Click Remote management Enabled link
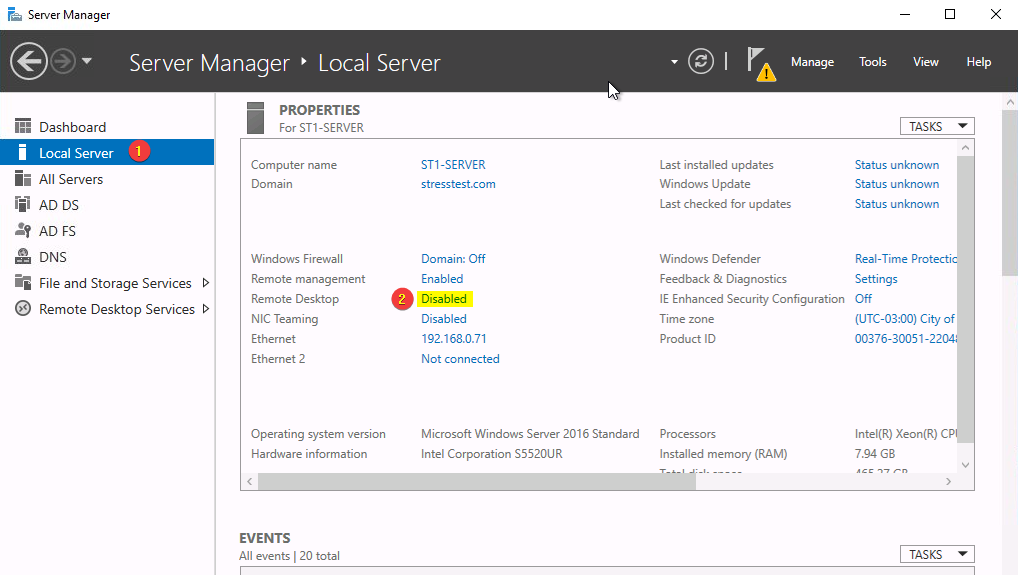The image size is (1018, 575). (442, 278)
